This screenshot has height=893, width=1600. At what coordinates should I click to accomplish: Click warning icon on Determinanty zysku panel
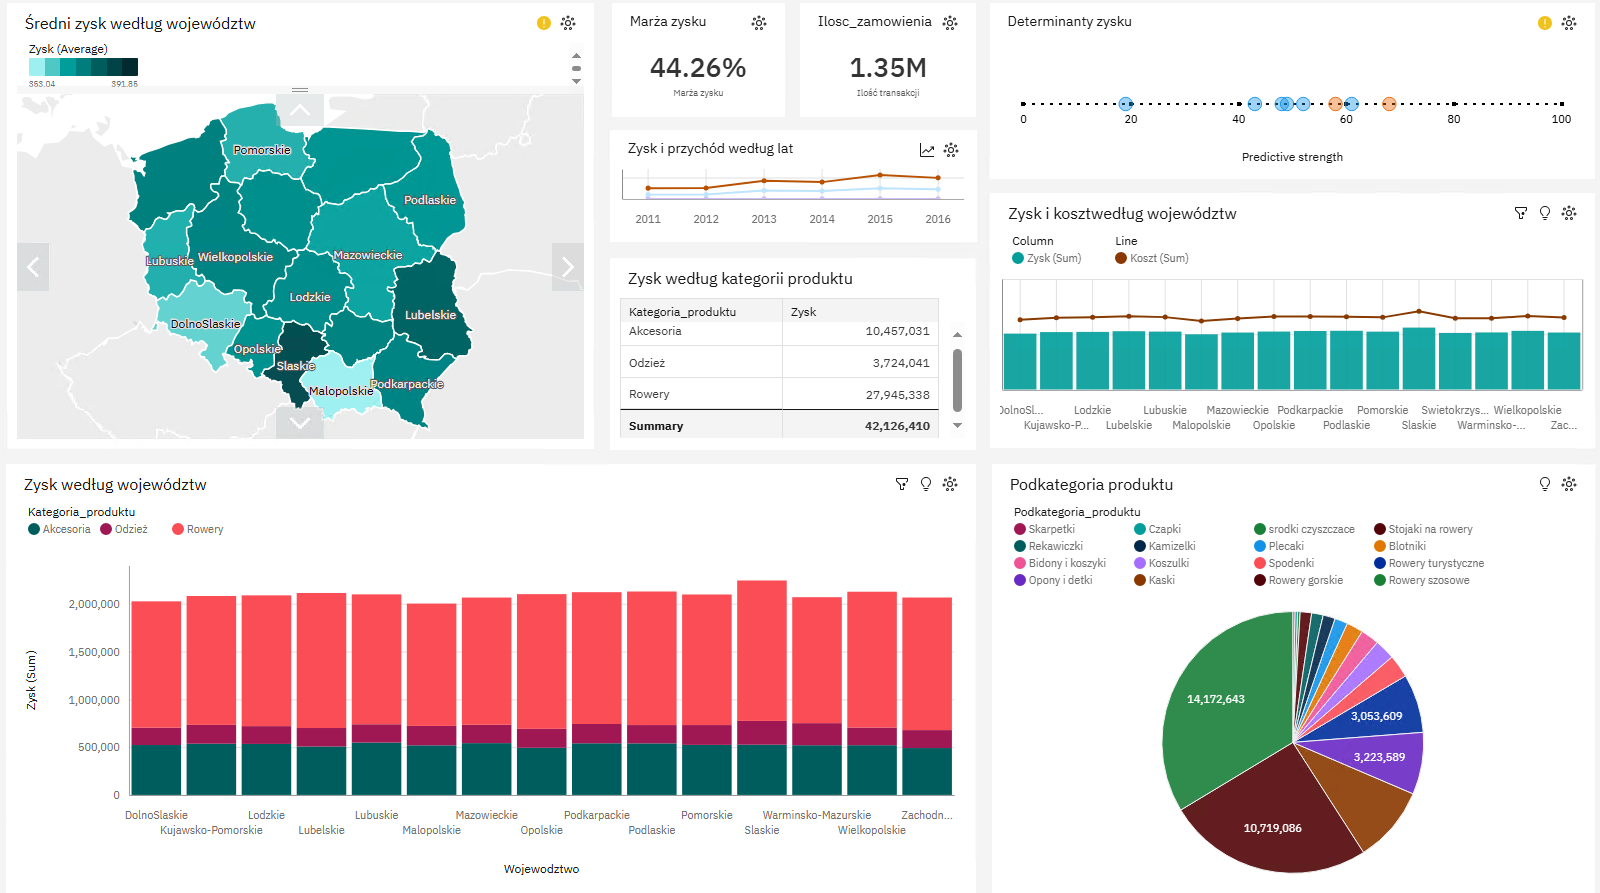pyautogui.click(x=1545, y=22)
